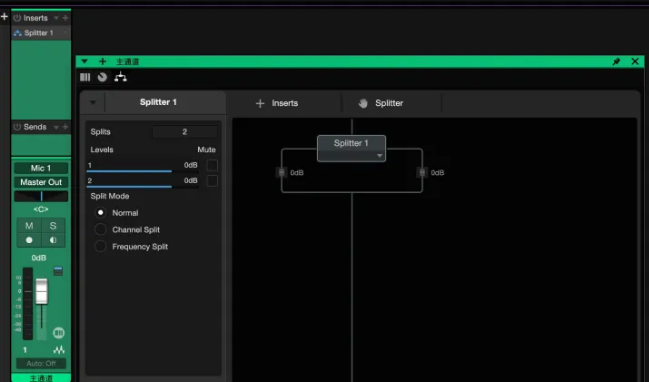Image resolution: width=649 pixels, height=382 pixels.
Task: Select the routing view icon
Action: (120, 77)
